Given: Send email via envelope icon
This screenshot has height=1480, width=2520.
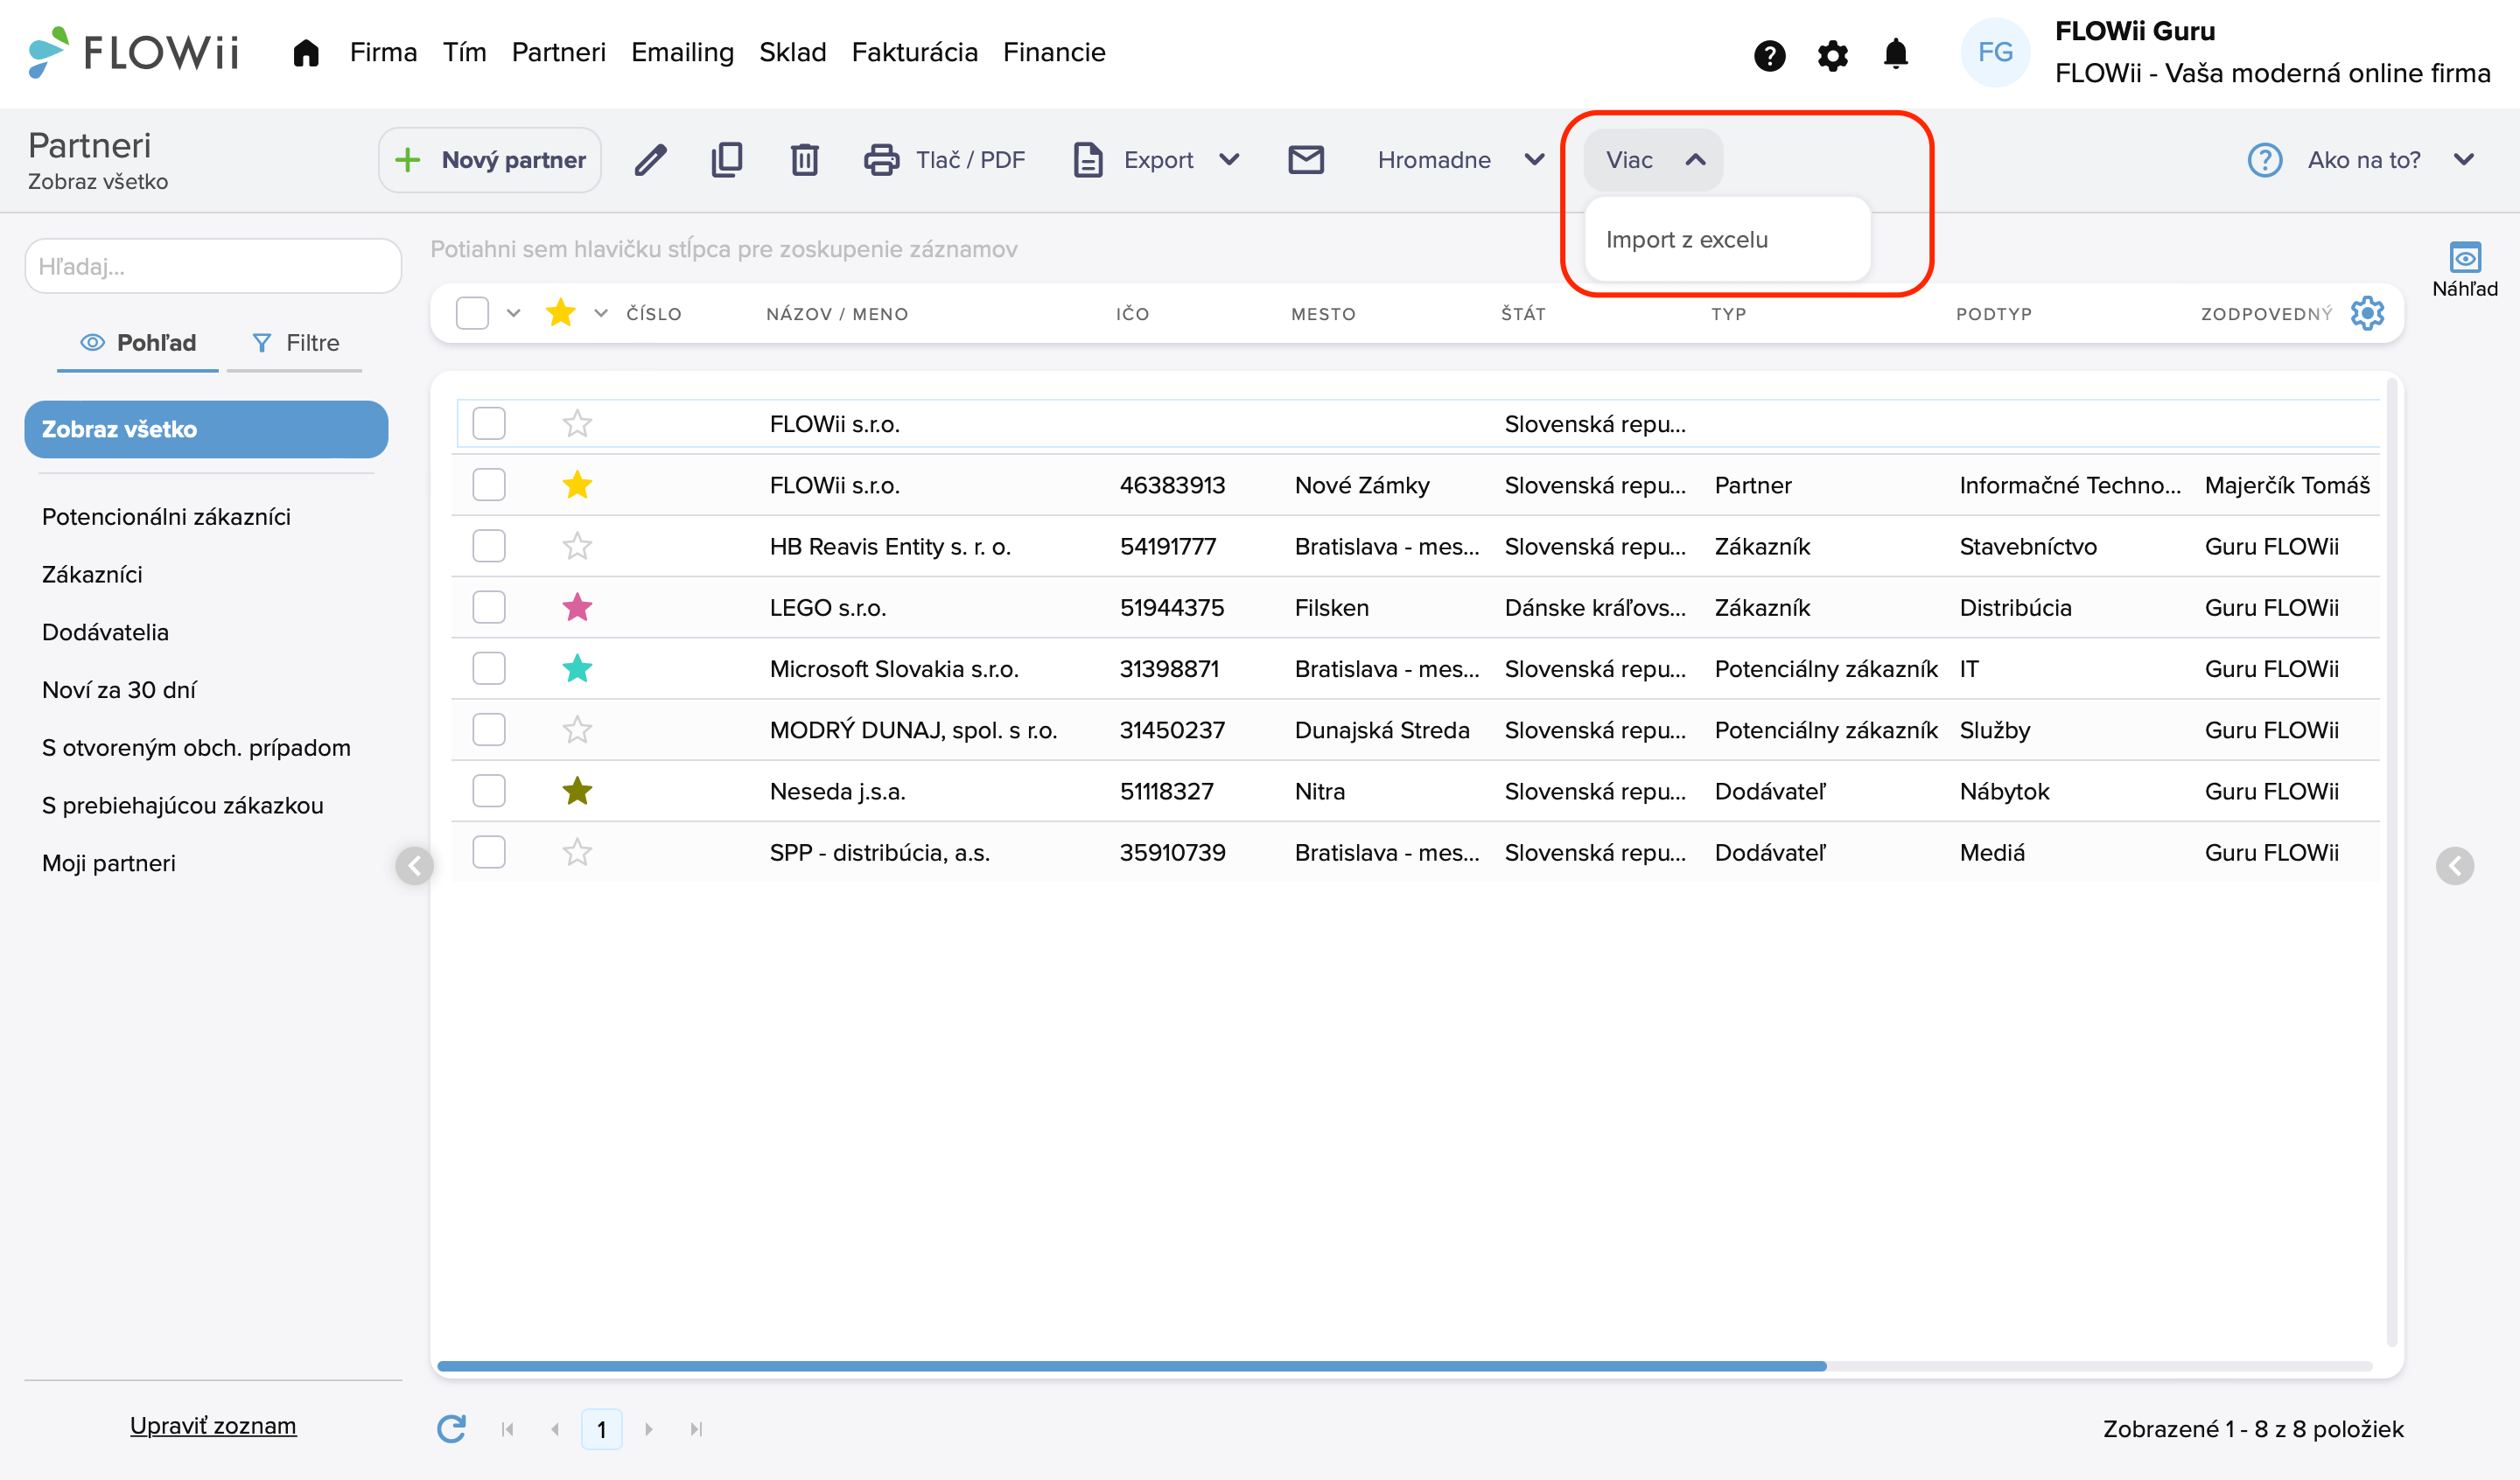Looking at the screenshot, I should point(1306,160).
